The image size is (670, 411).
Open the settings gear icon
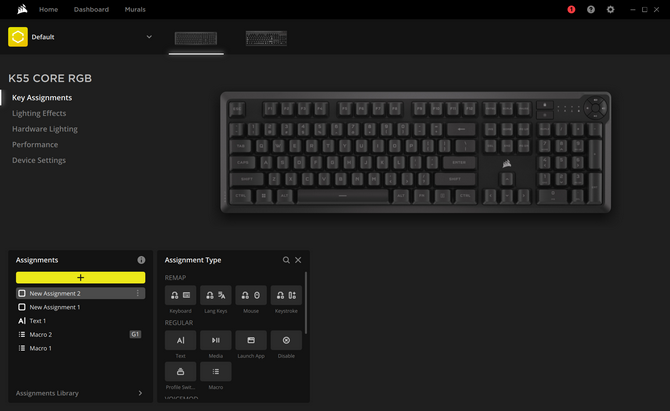[610, 9]
